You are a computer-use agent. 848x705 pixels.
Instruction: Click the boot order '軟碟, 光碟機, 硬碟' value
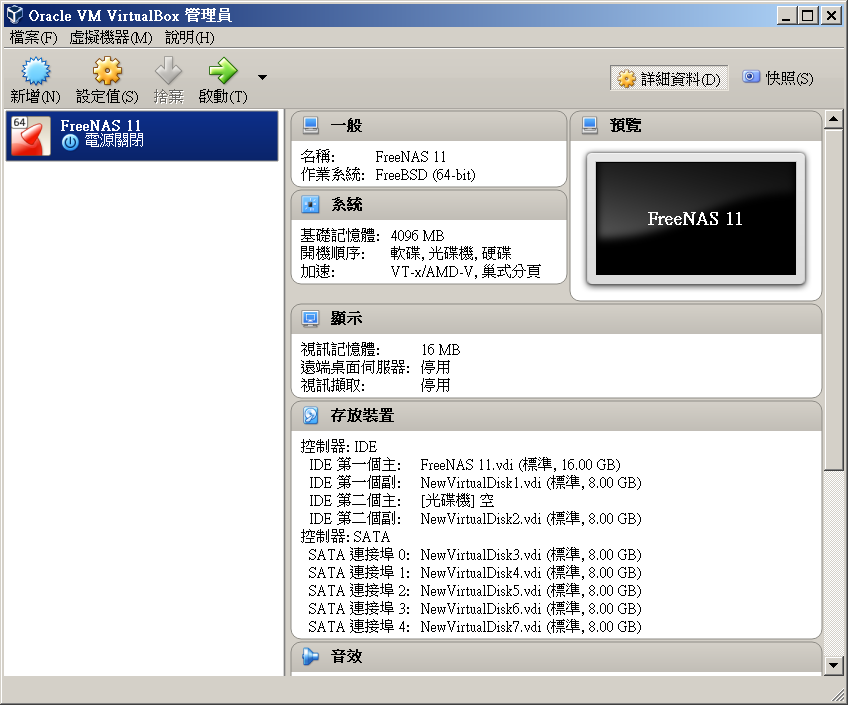pos(450,254)
